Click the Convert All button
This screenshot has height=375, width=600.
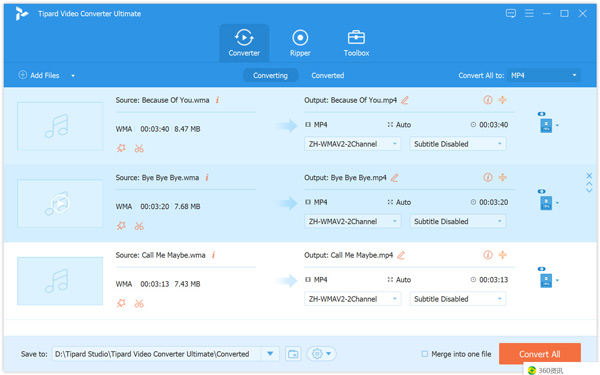[x=540, y=354]
